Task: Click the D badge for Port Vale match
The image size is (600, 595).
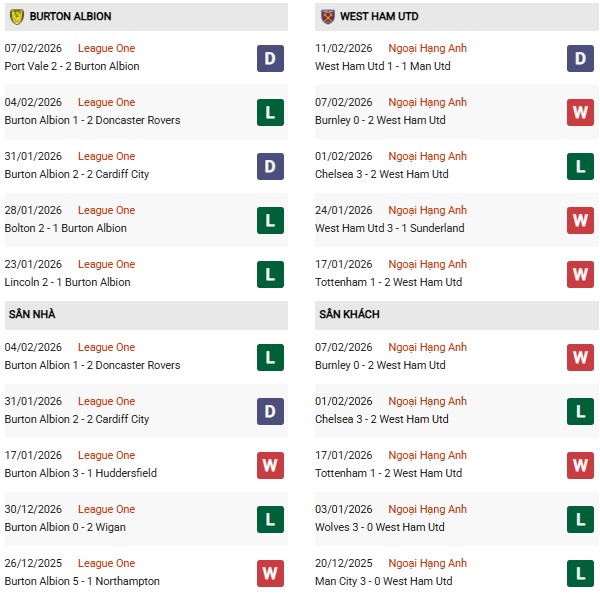Action: [270, 58]
